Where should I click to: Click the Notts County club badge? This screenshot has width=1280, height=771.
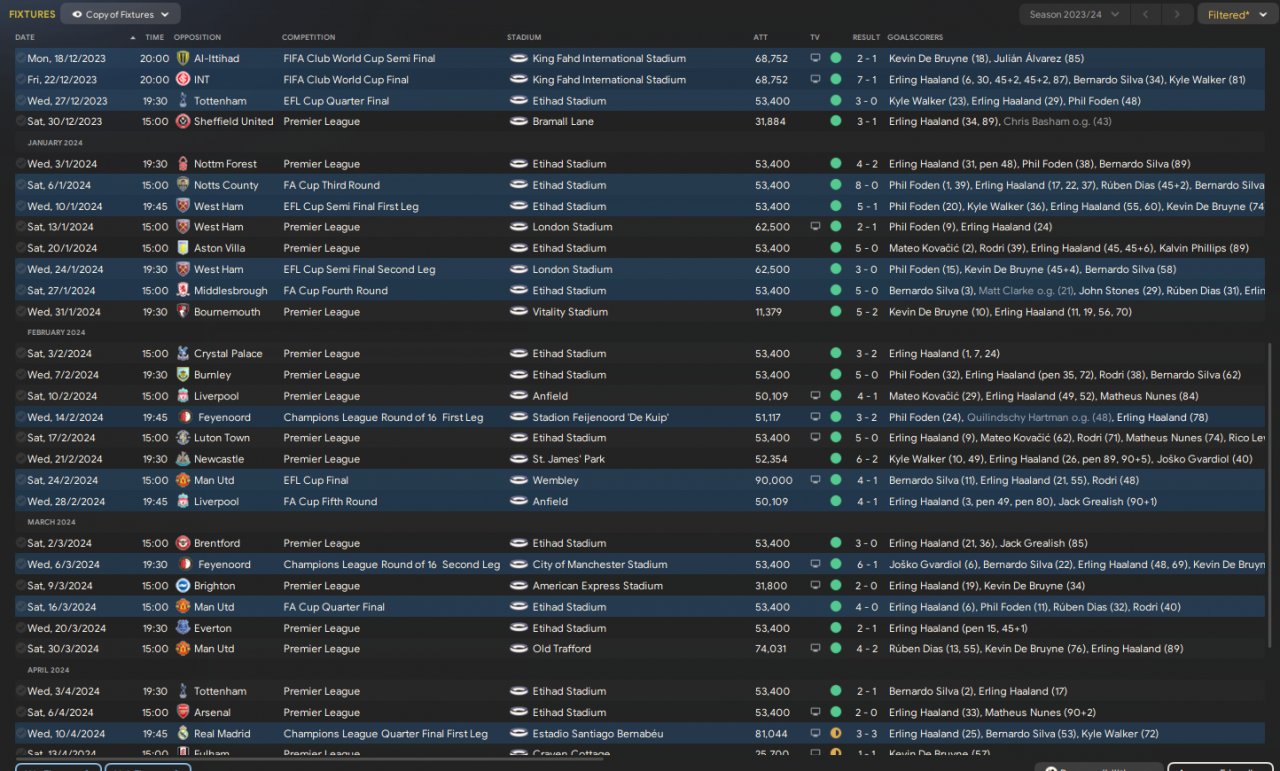(183, 185)
